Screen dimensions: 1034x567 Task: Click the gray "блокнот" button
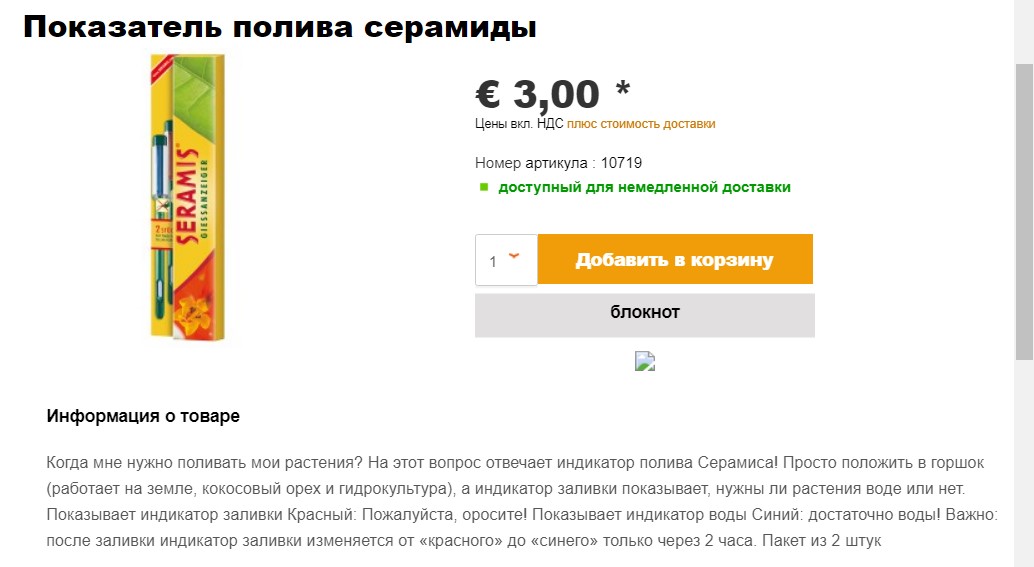[x=645, y=313]
